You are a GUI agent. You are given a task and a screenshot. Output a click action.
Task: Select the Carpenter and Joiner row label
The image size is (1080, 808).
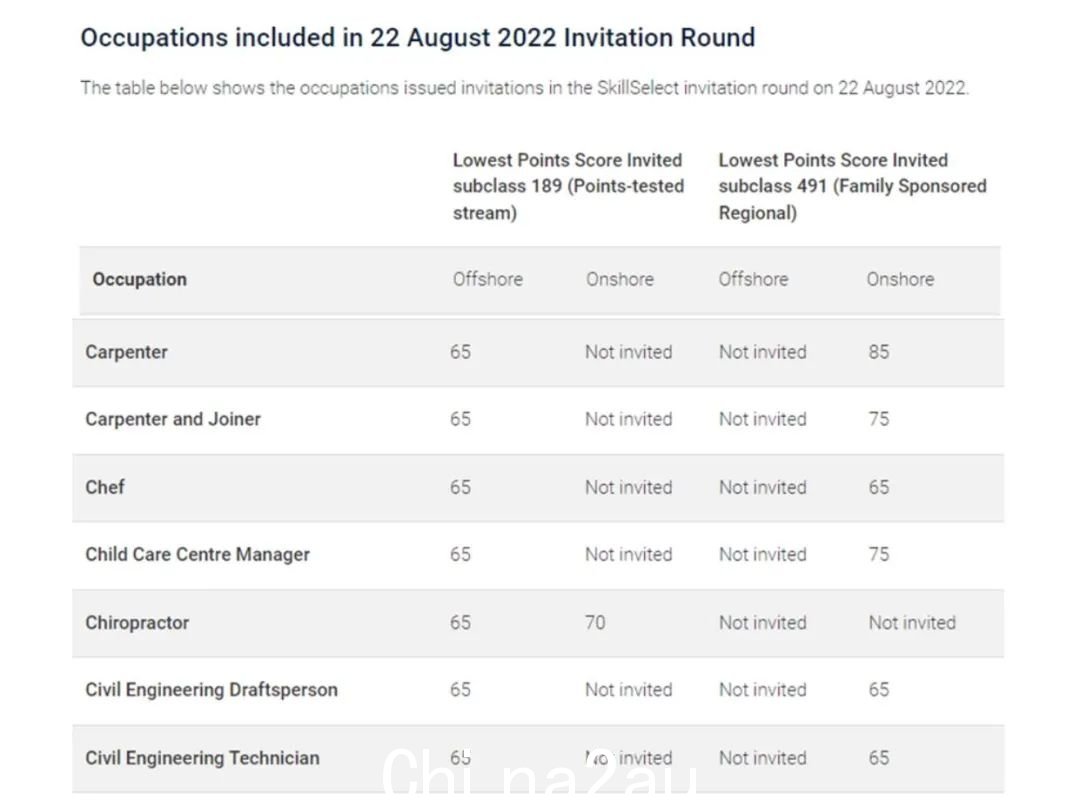pyautogui.click(x=173, y=419)
